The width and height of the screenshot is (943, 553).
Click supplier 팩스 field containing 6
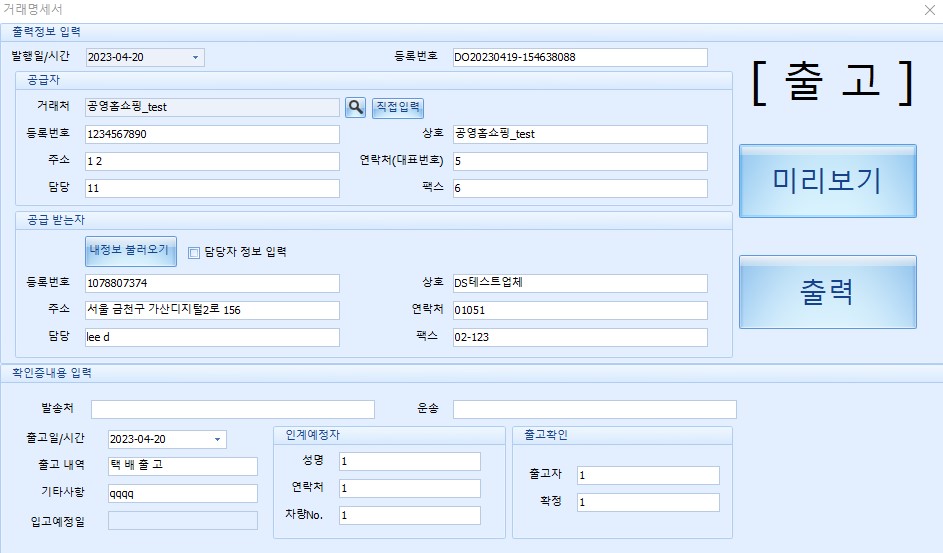(580, 189)
